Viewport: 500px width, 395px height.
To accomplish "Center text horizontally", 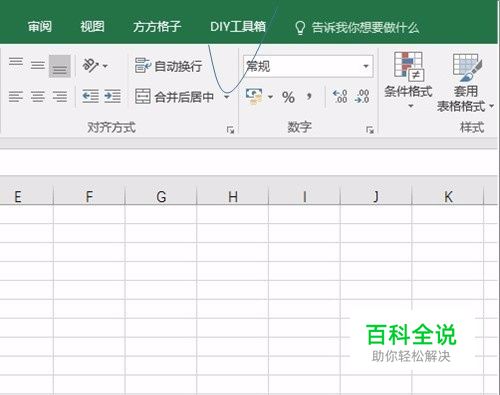I will pyautogui.click(x=38, y=97).
